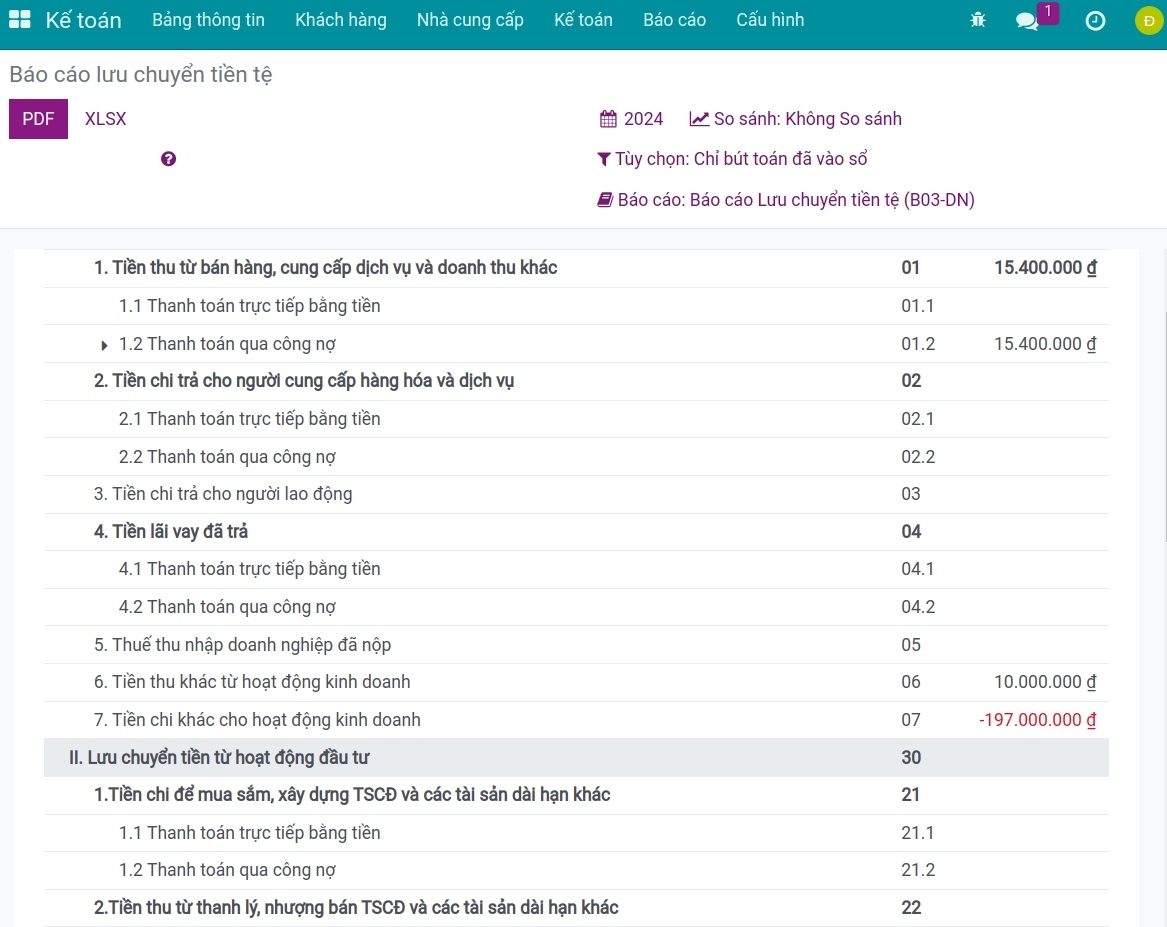Screen dimensions: 1167x927
Task: Click the 10.000.000 ₫ amount on line 06
Action: 1045,682
